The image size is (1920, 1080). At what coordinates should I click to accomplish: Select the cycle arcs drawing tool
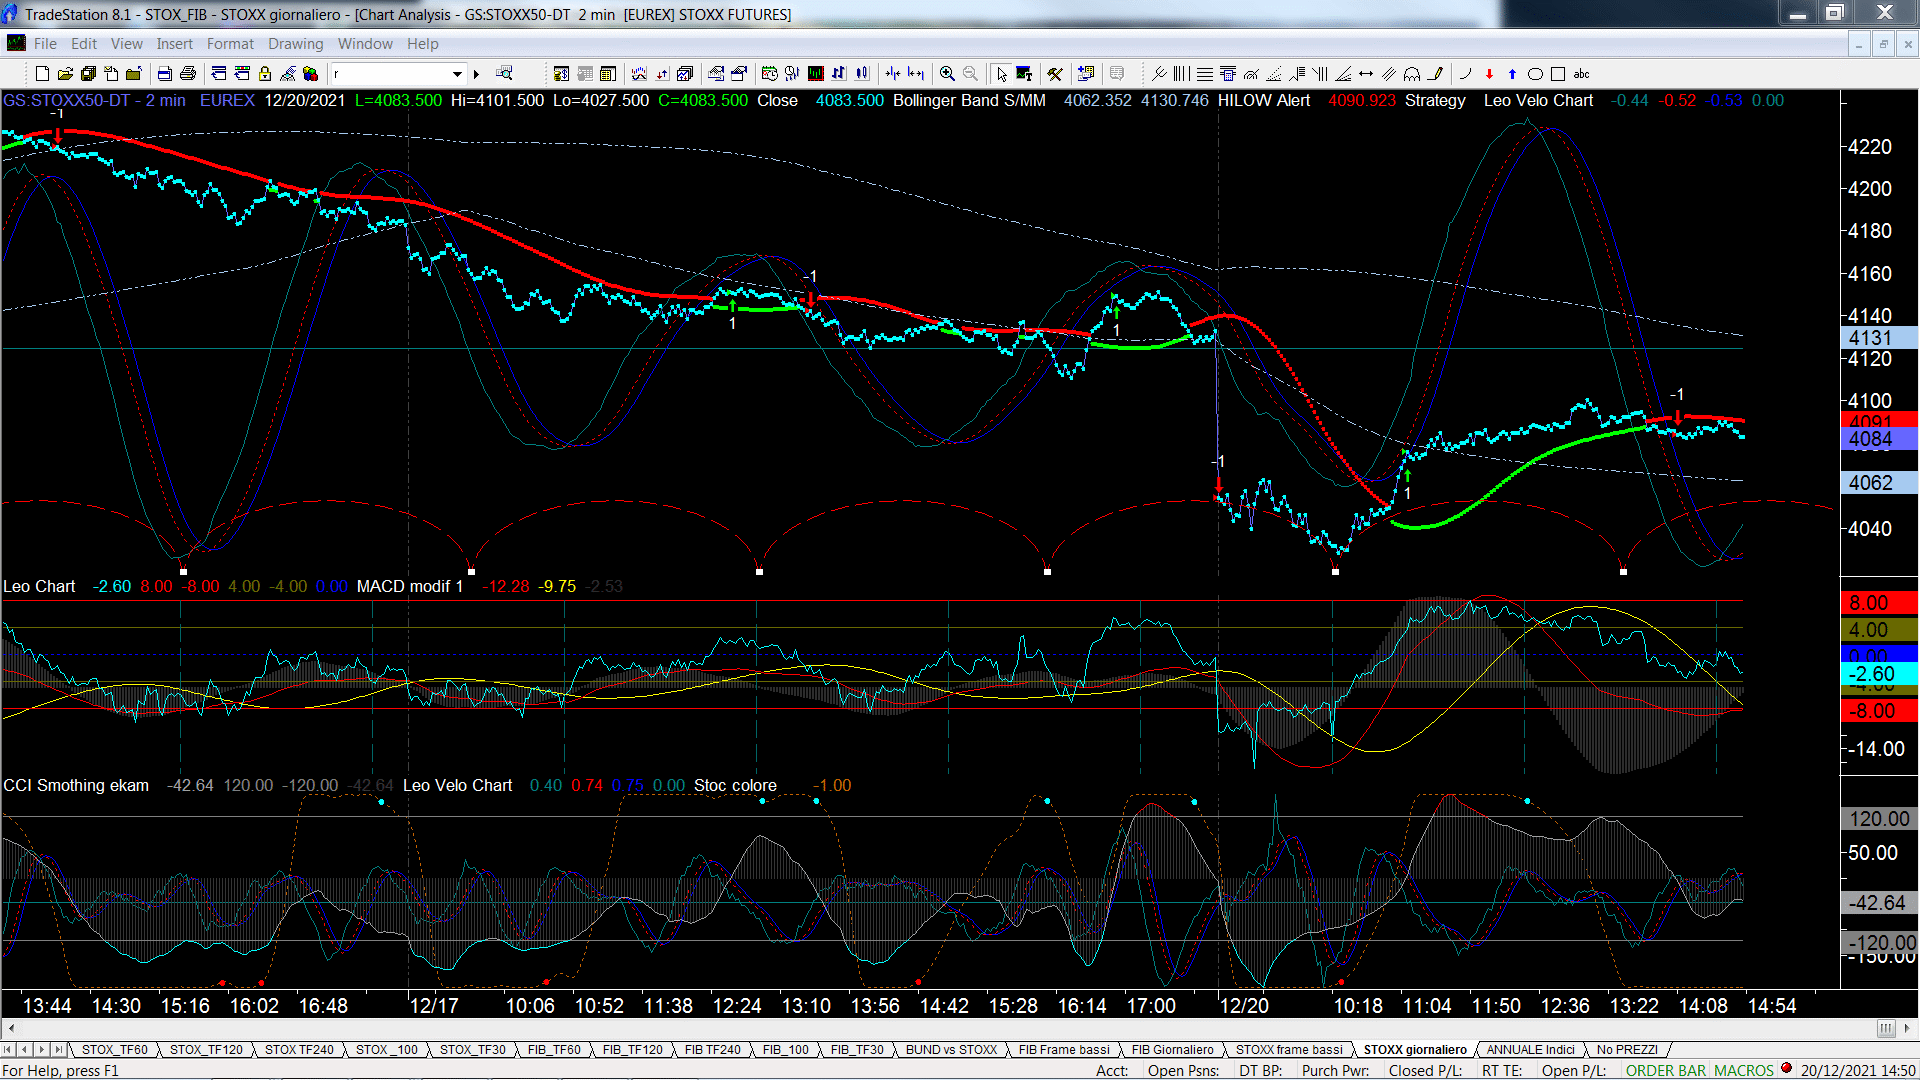coord(1412,74)
